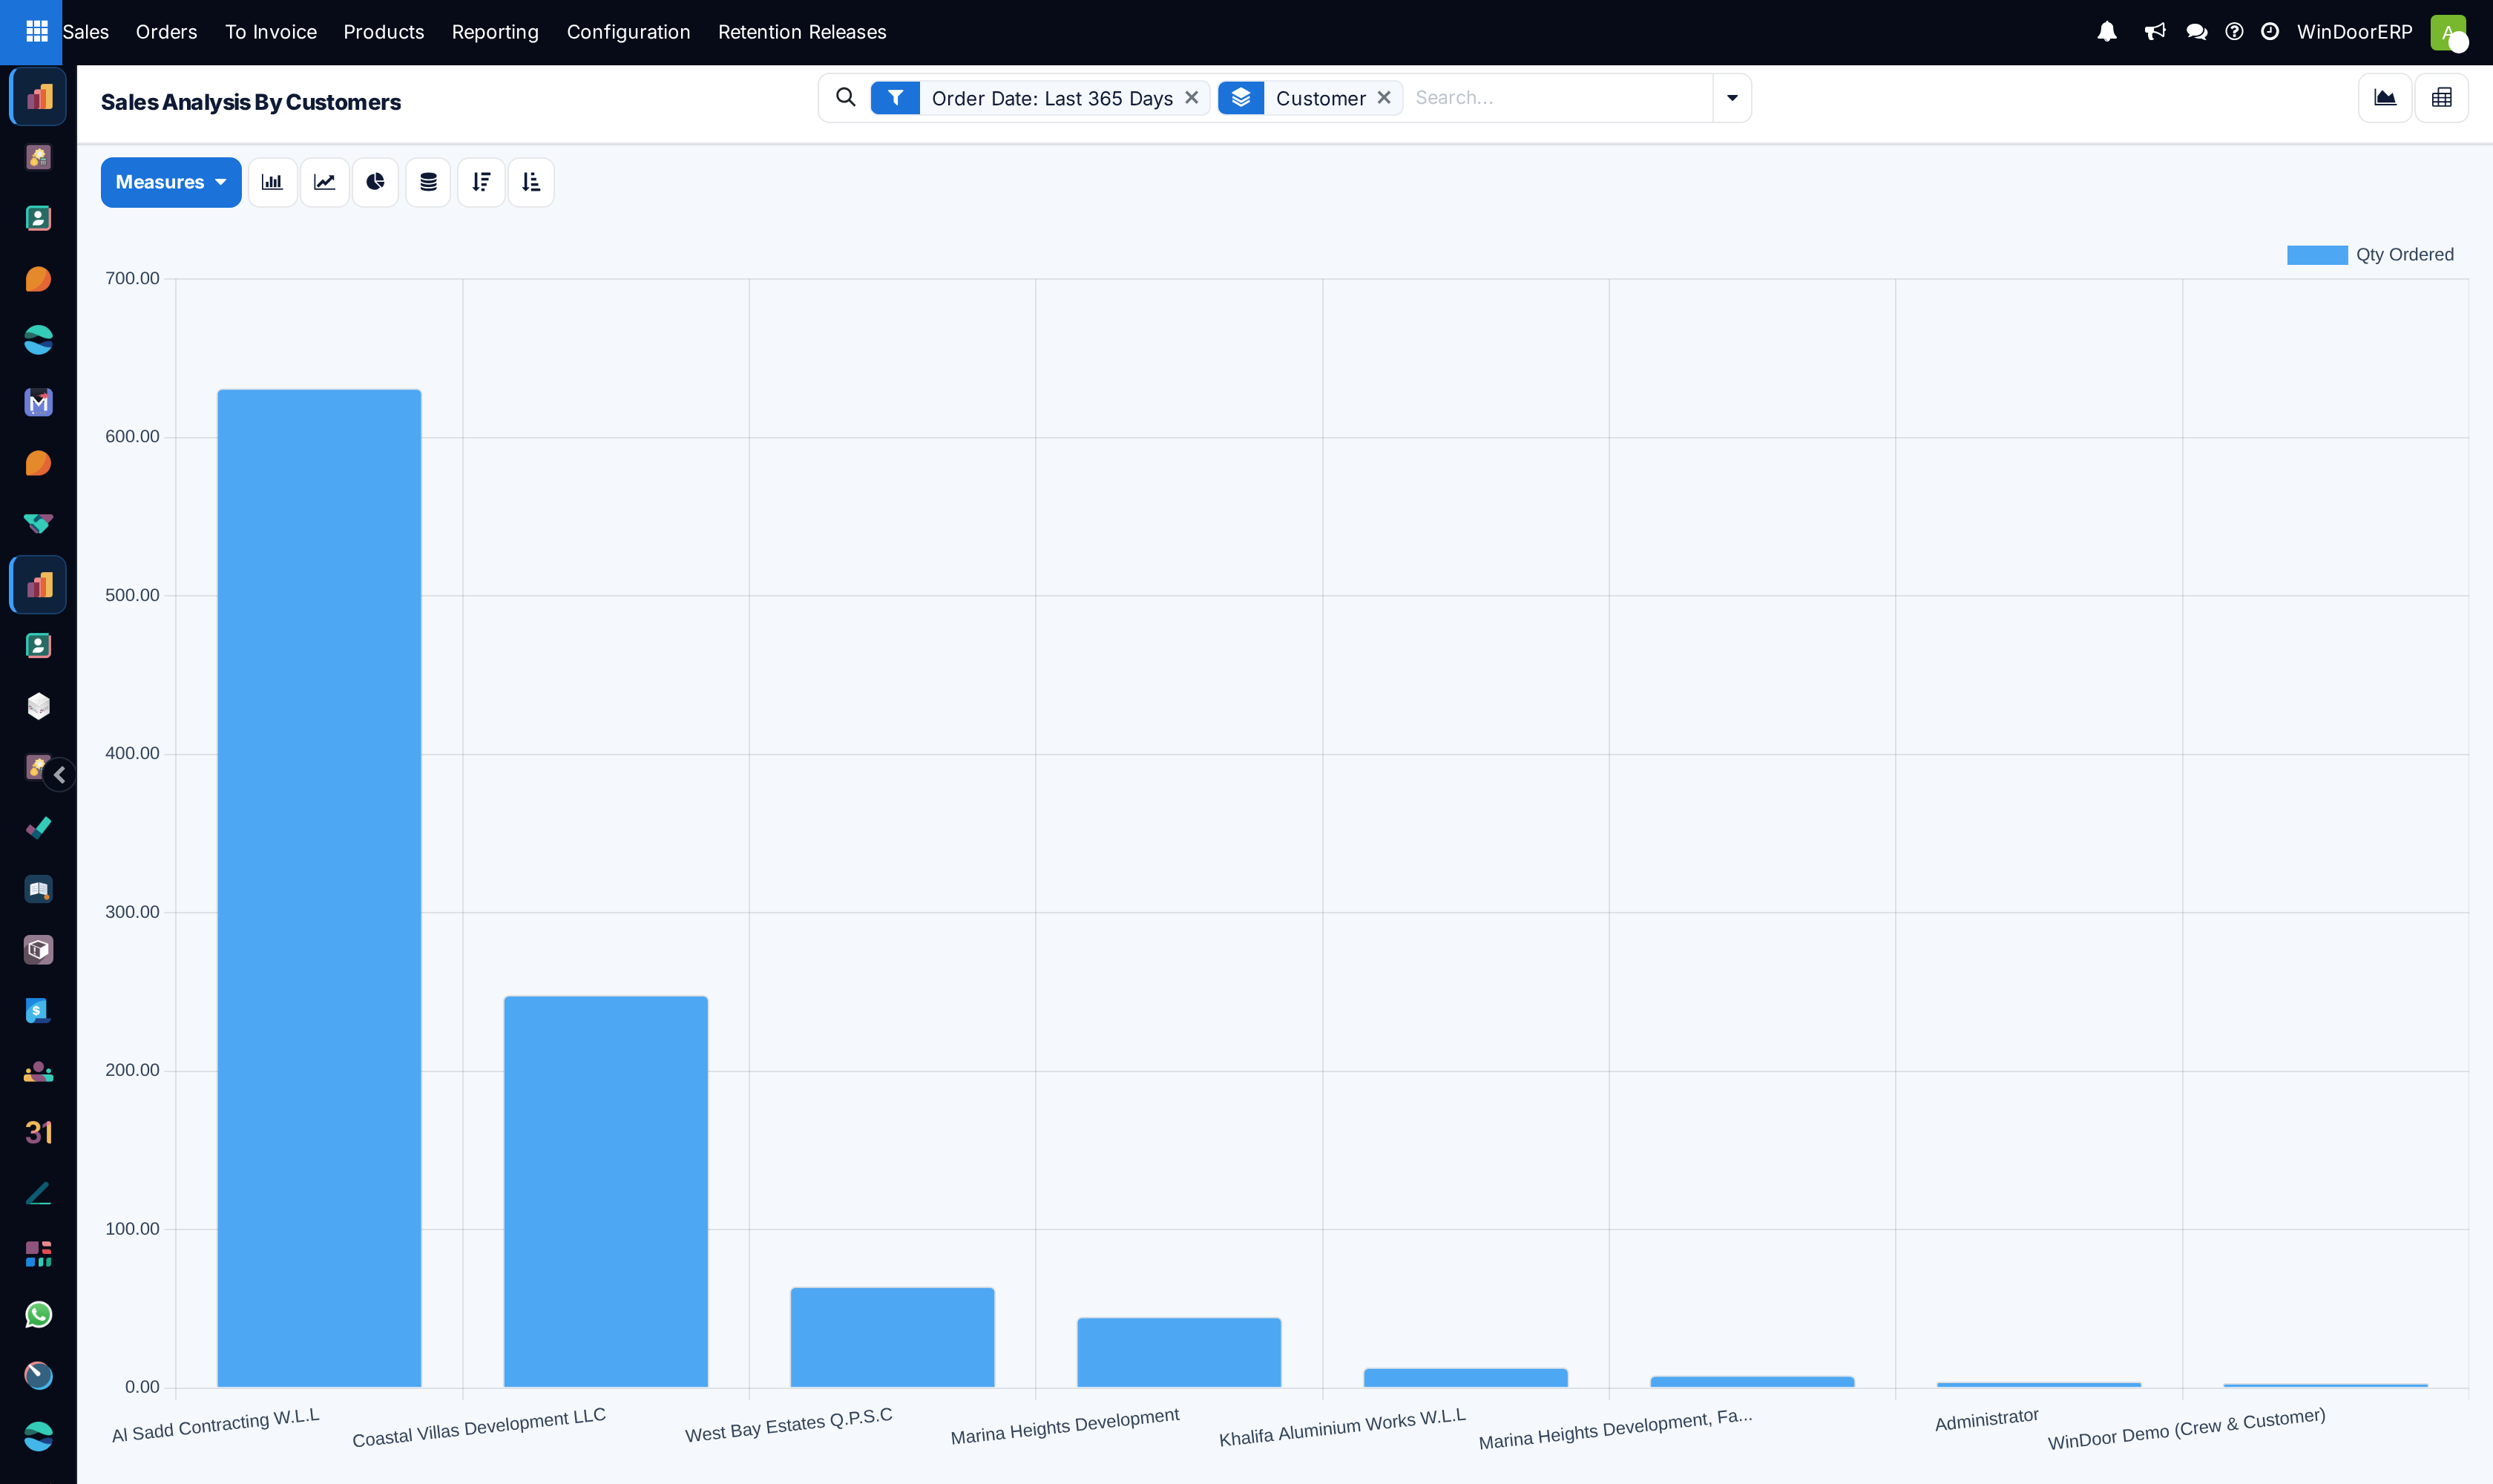This screenshot has width=2493, height=1484.
Task: Open the green user avatar menu
Action: tap(2448, 32)
